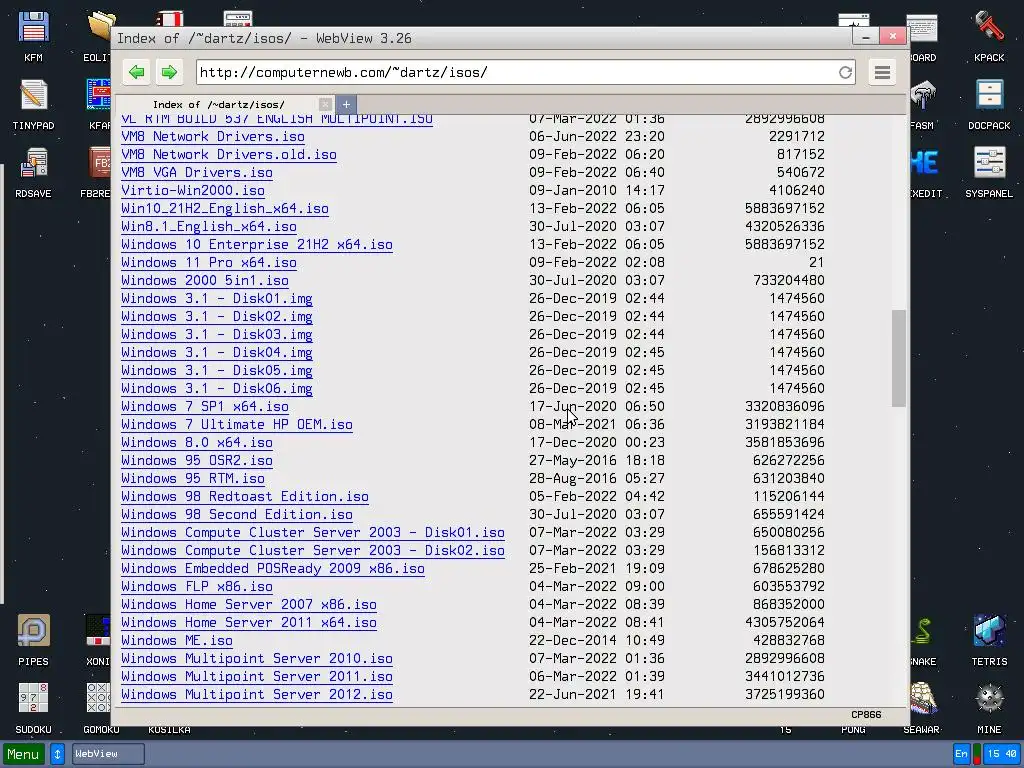Open Windows 98 Redtoast Edition.iso link
1024x768 pixels.
[245, 496]
